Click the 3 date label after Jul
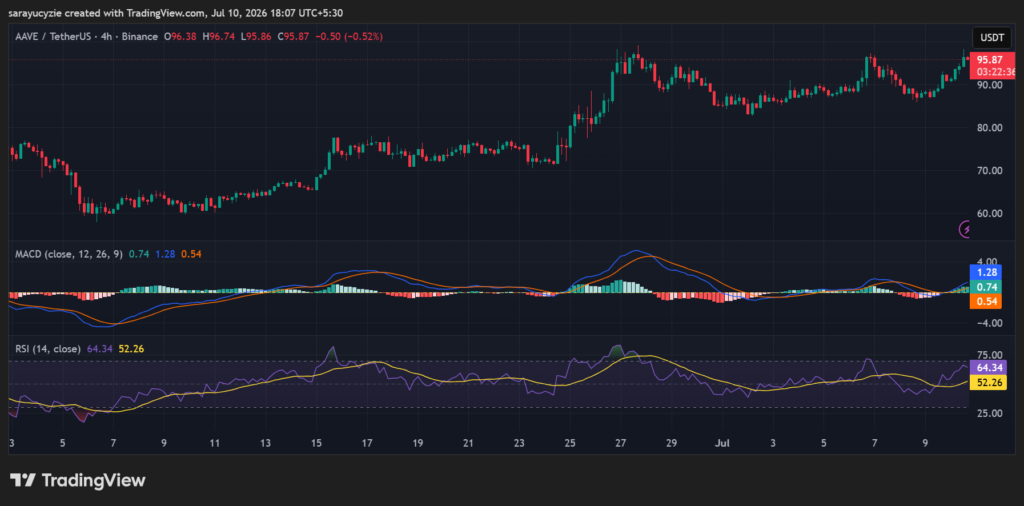 pos(773,443)
